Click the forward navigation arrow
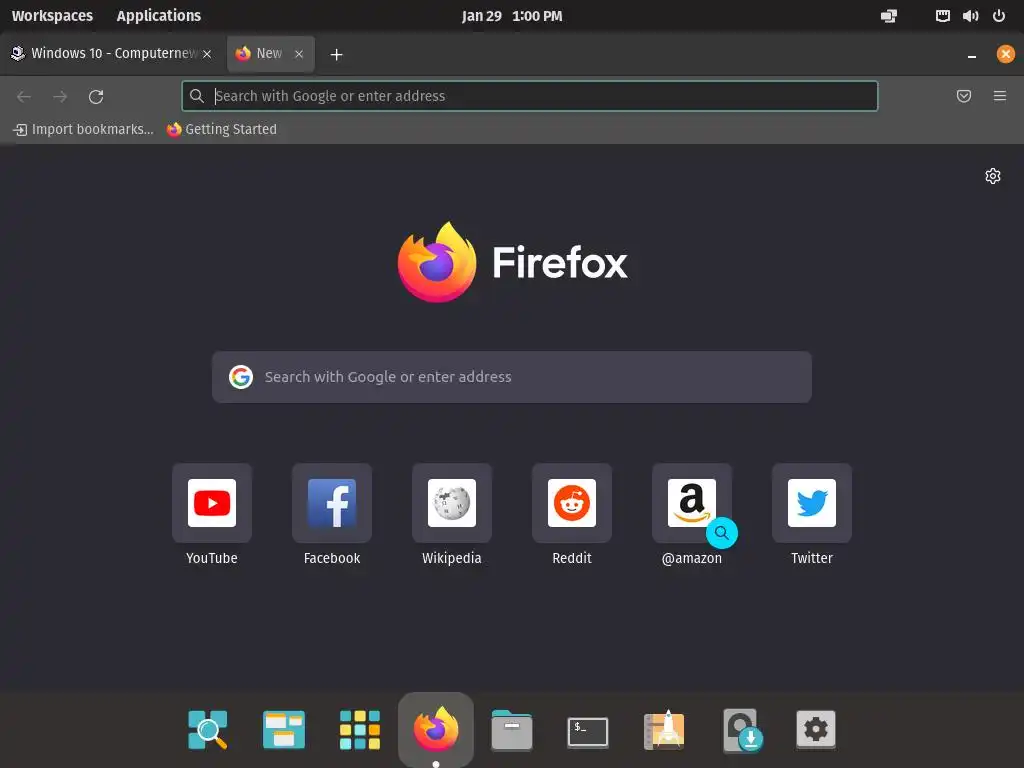The width and height of the screenshot is (1024, 768). 60,97
